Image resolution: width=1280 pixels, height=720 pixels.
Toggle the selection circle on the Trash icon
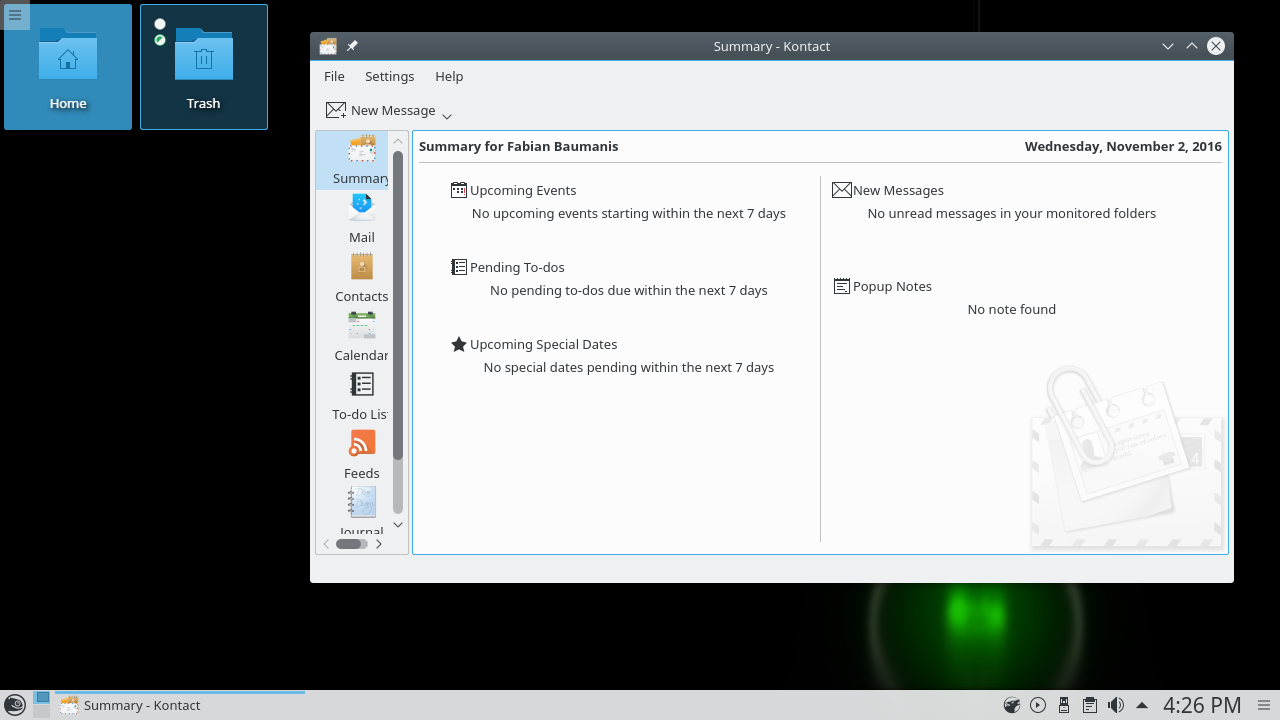(x=160, y=24)
